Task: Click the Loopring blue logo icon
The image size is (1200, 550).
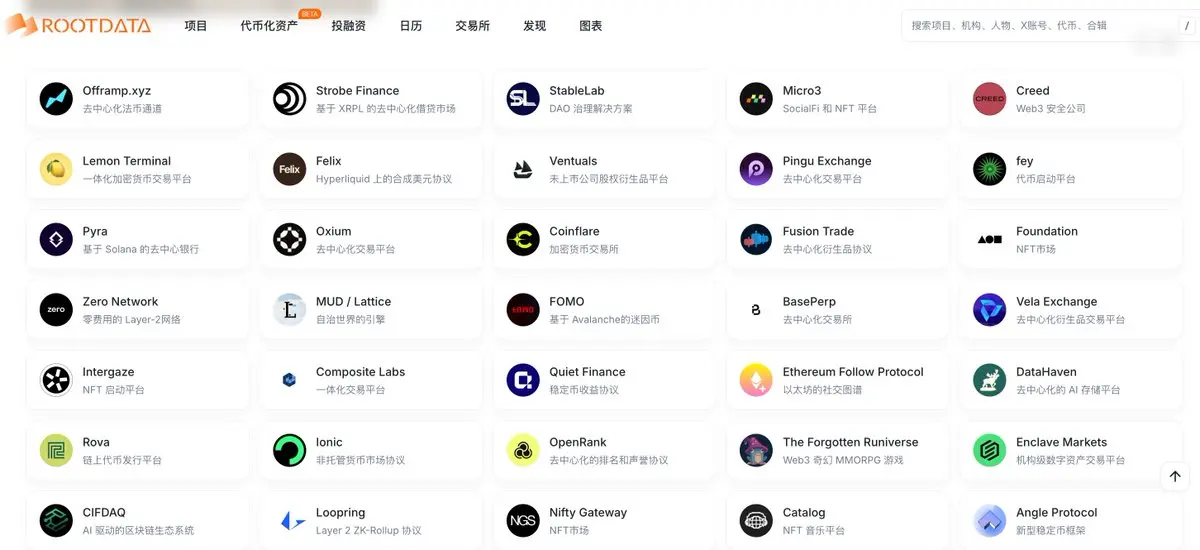Action: (290, 520)
